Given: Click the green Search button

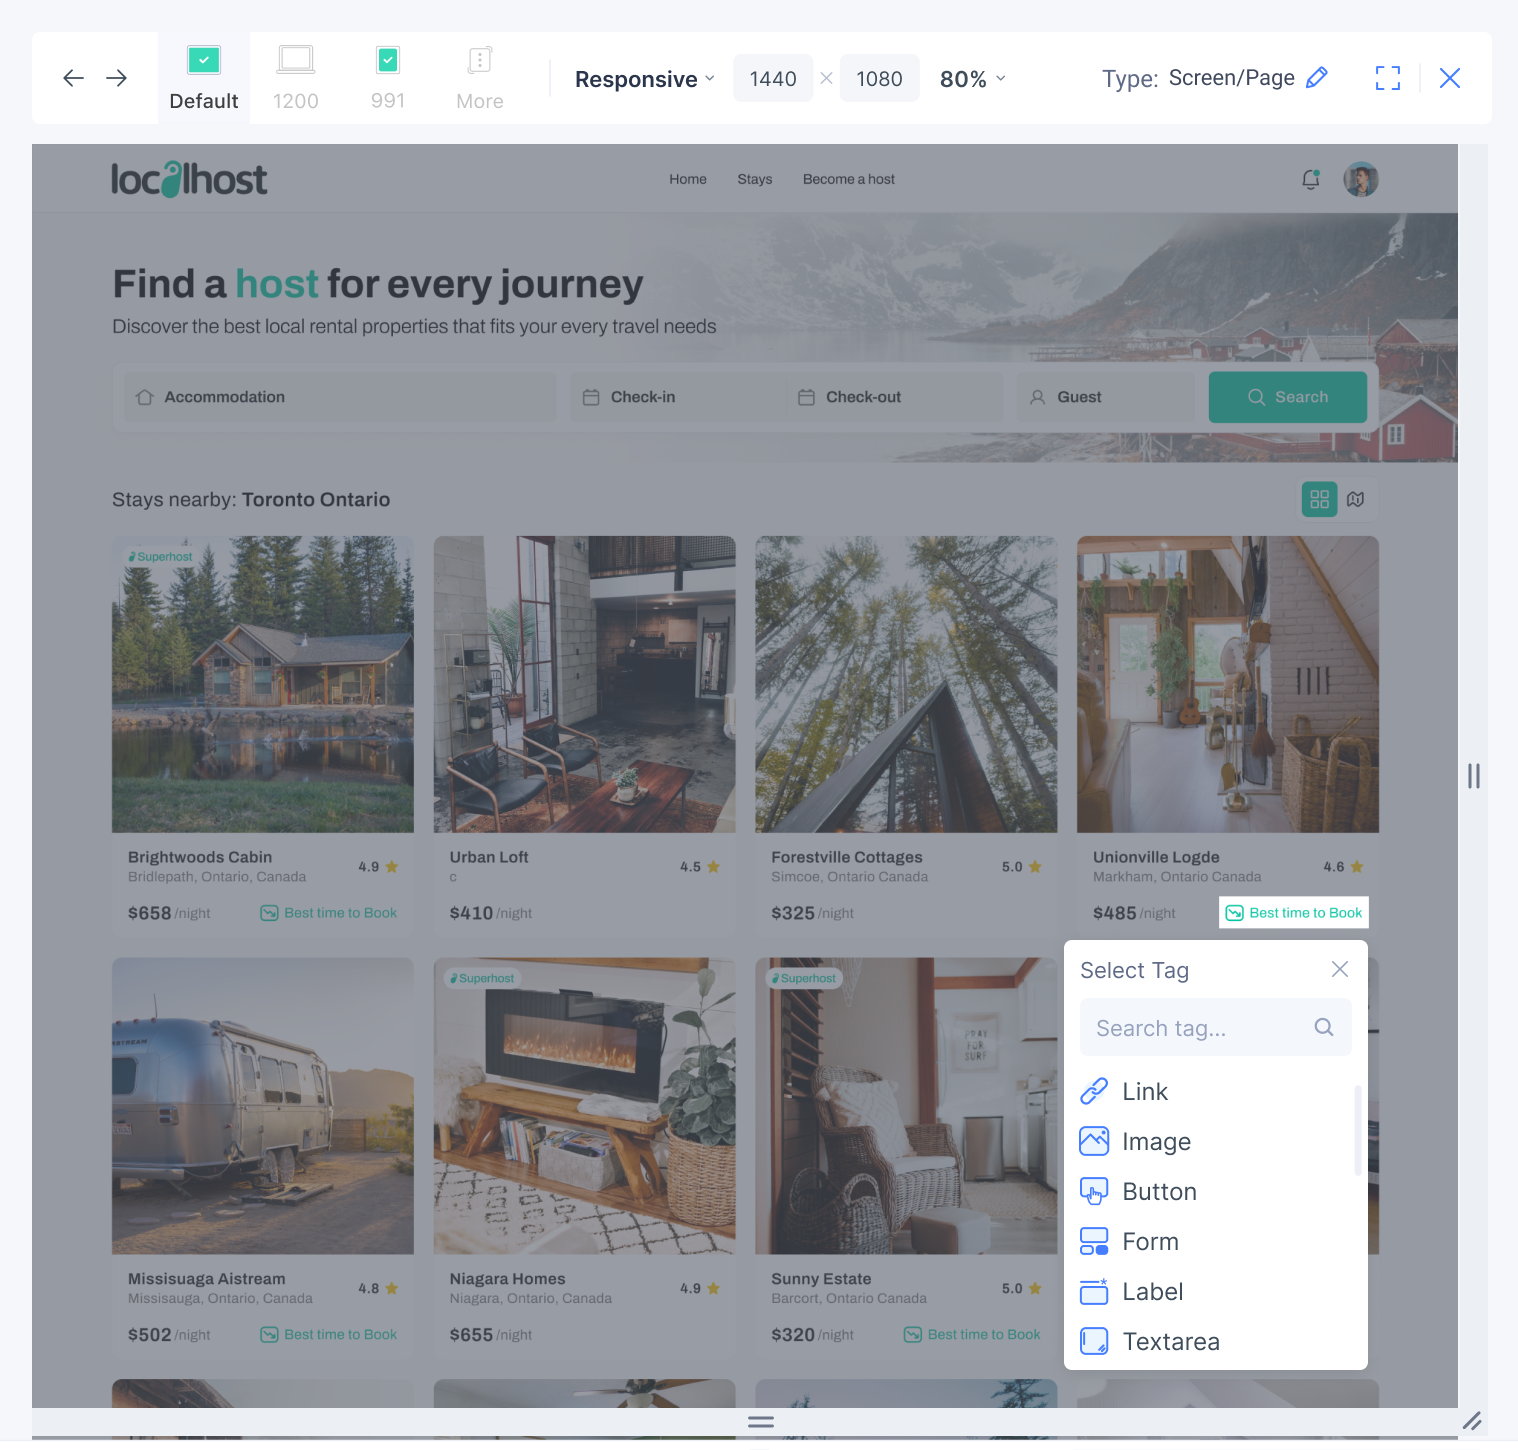Looking at the screenshot, I should [1287, 397].
